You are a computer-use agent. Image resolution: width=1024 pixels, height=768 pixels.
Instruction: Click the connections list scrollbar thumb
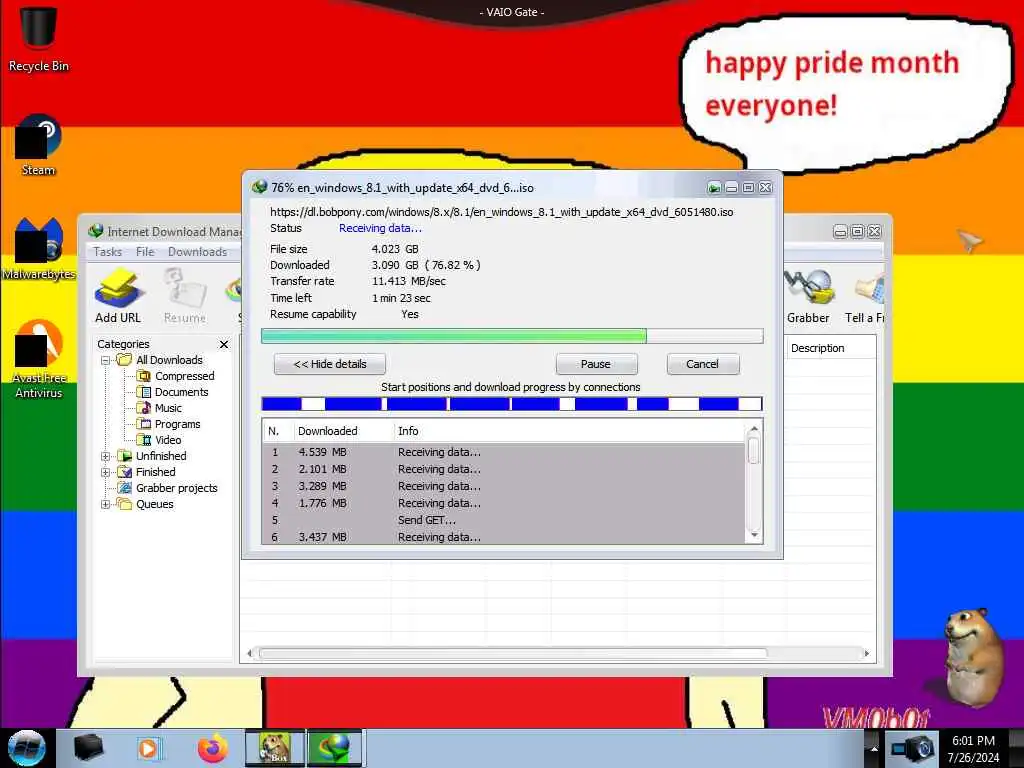click(754, 451)
